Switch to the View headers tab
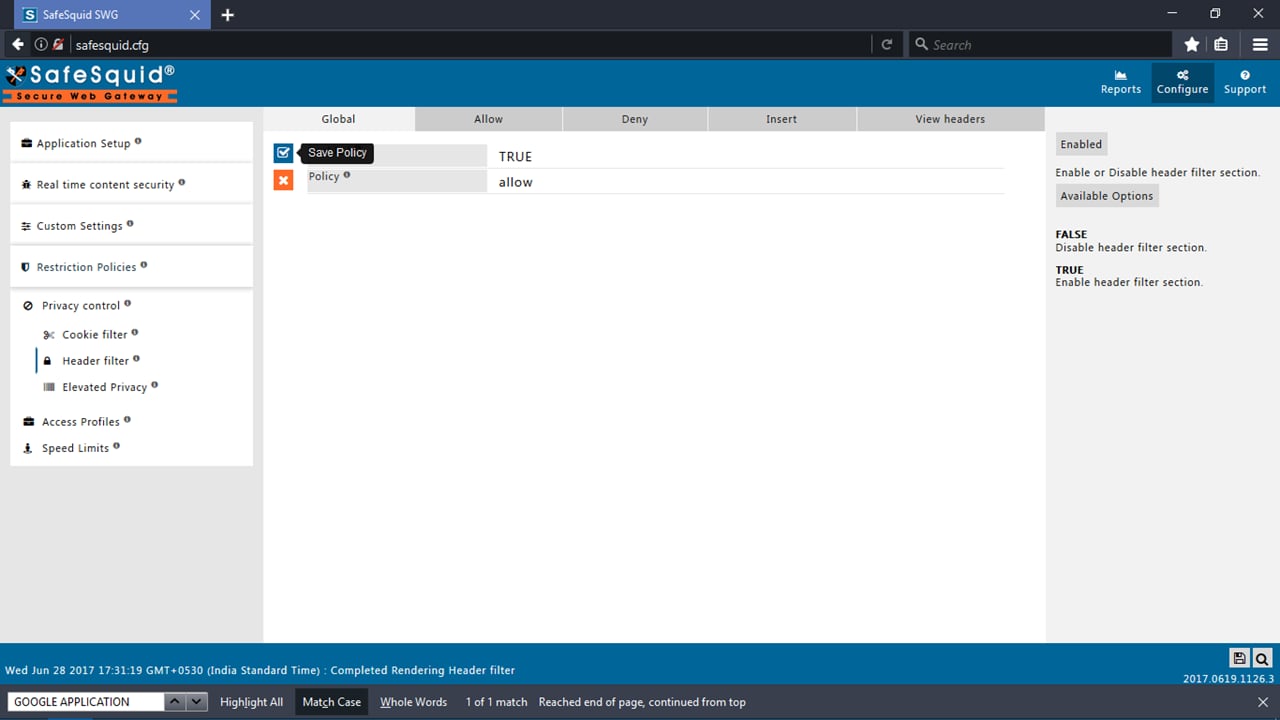Screen dimensions: 1280x720 point(950,119)
